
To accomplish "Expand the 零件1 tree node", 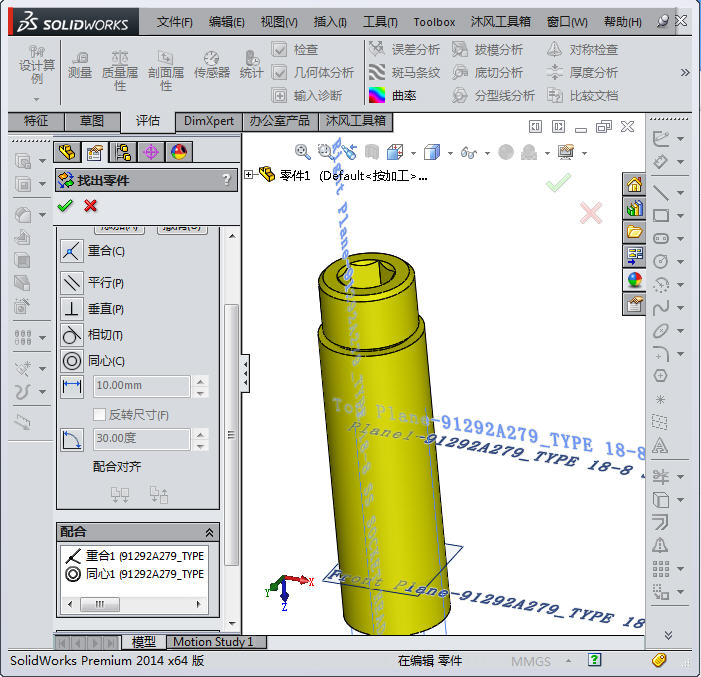I will coord(249,175).
